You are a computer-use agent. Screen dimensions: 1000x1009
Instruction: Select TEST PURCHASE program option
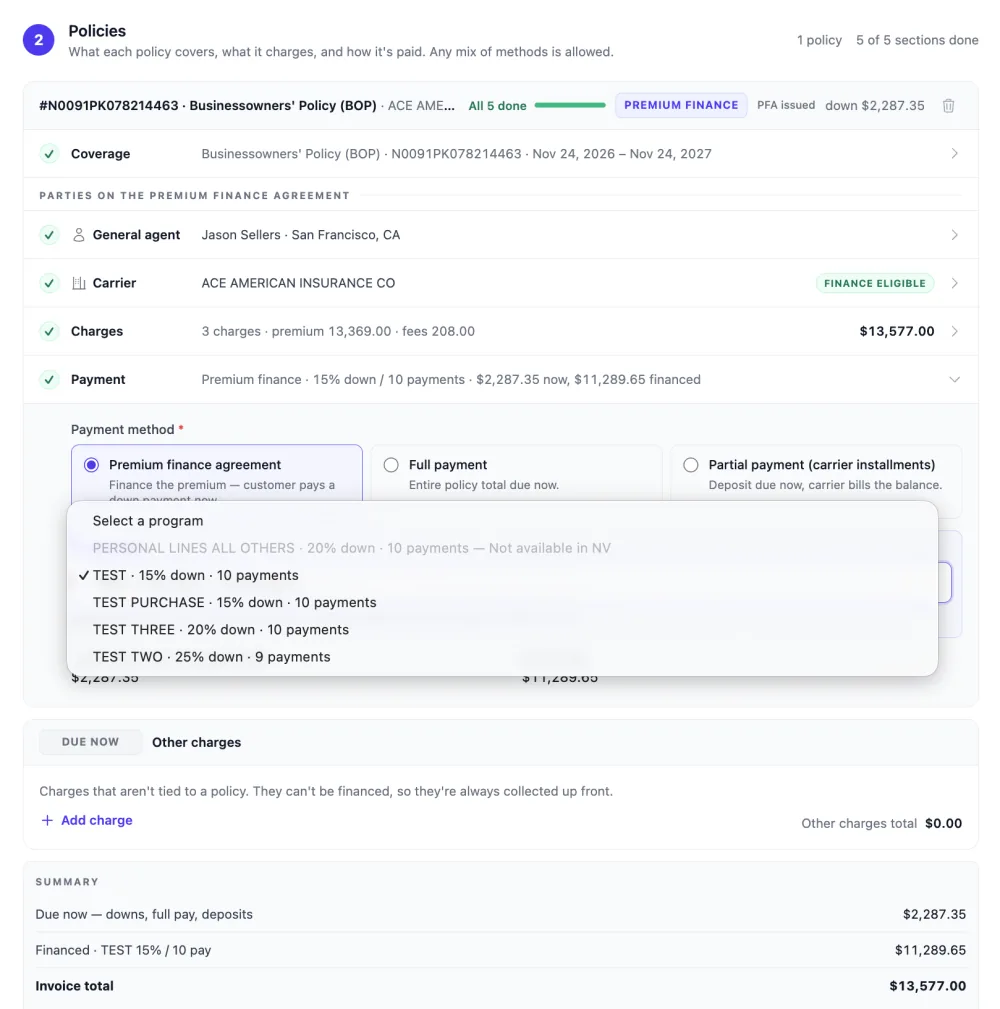coord(502,602)
